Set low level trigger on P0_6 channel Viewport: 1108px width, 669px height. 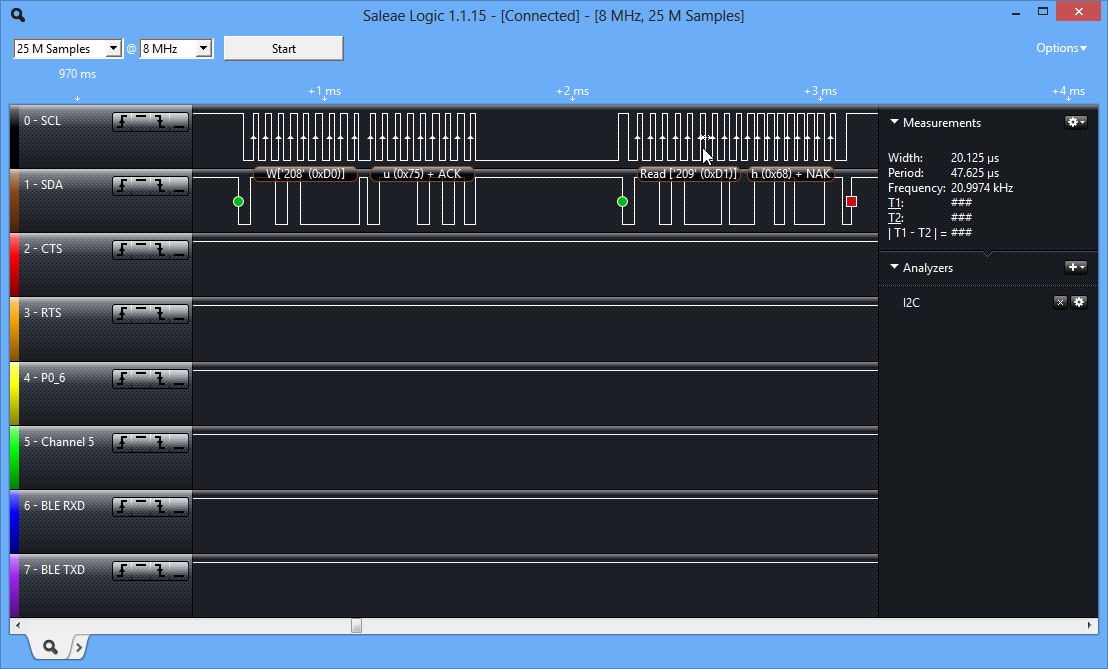[179, 379]
